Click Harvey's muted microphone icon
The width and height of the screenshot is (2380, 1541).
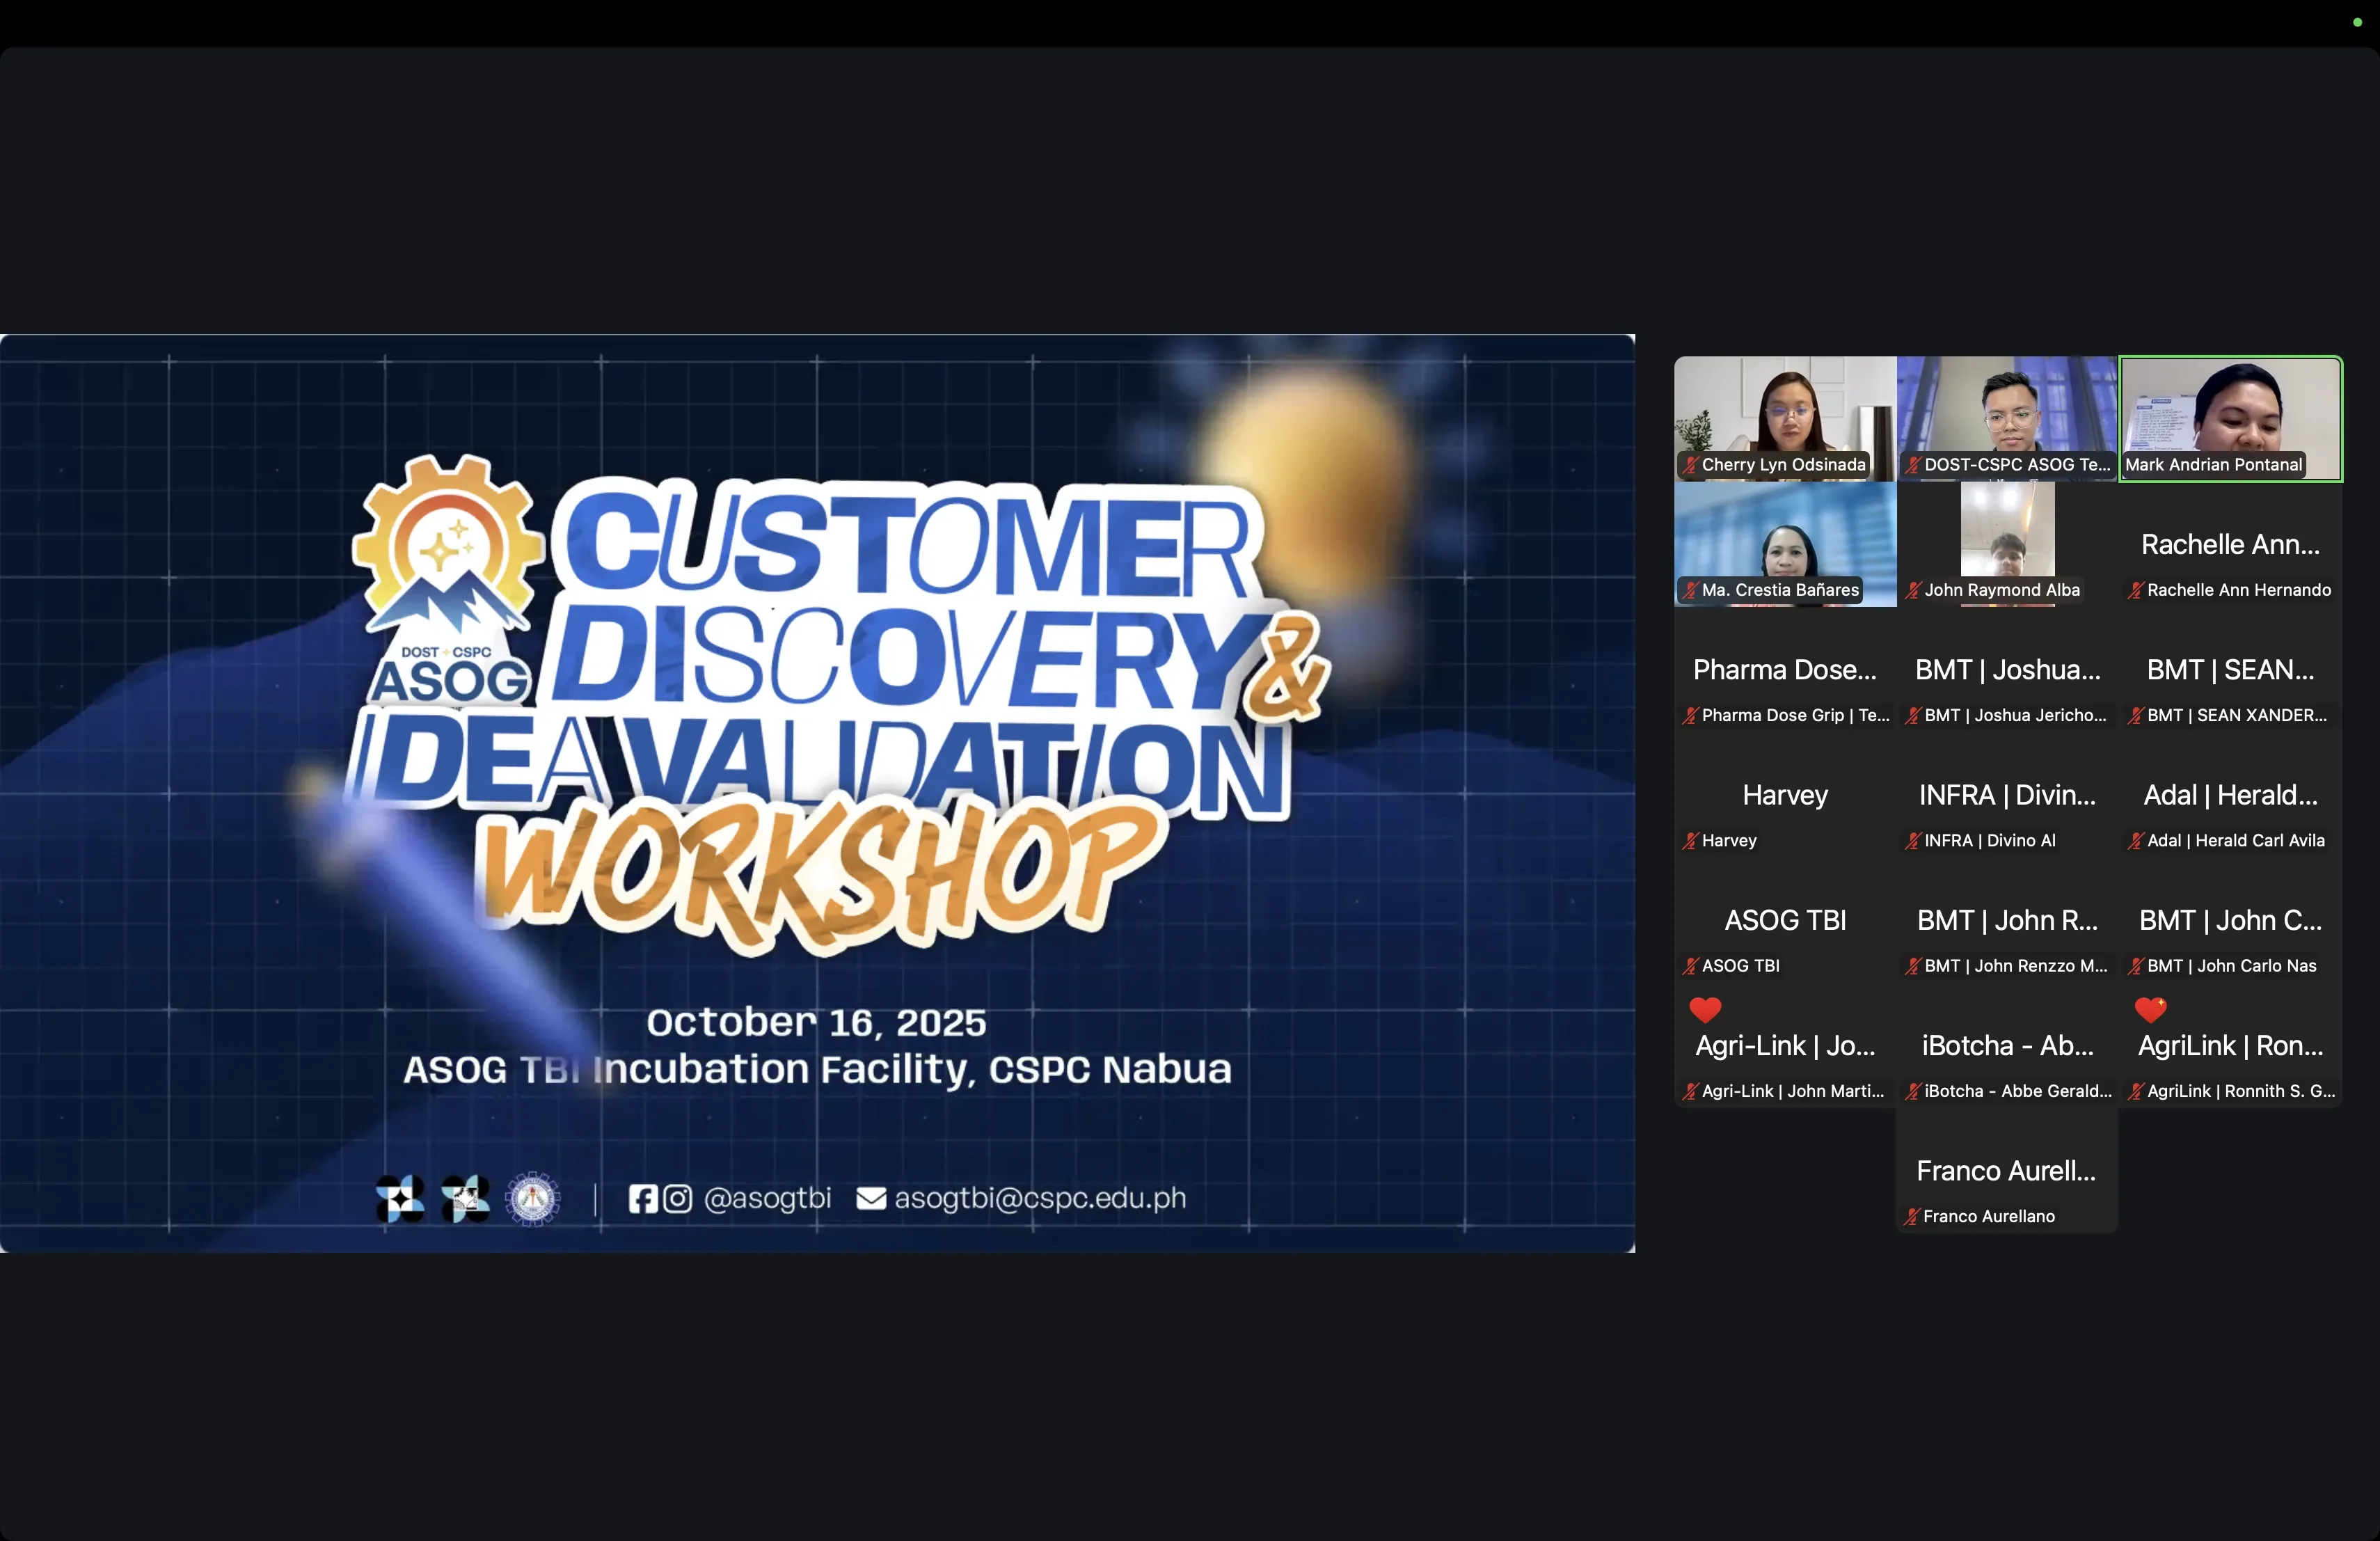(x=1690, y=841)
